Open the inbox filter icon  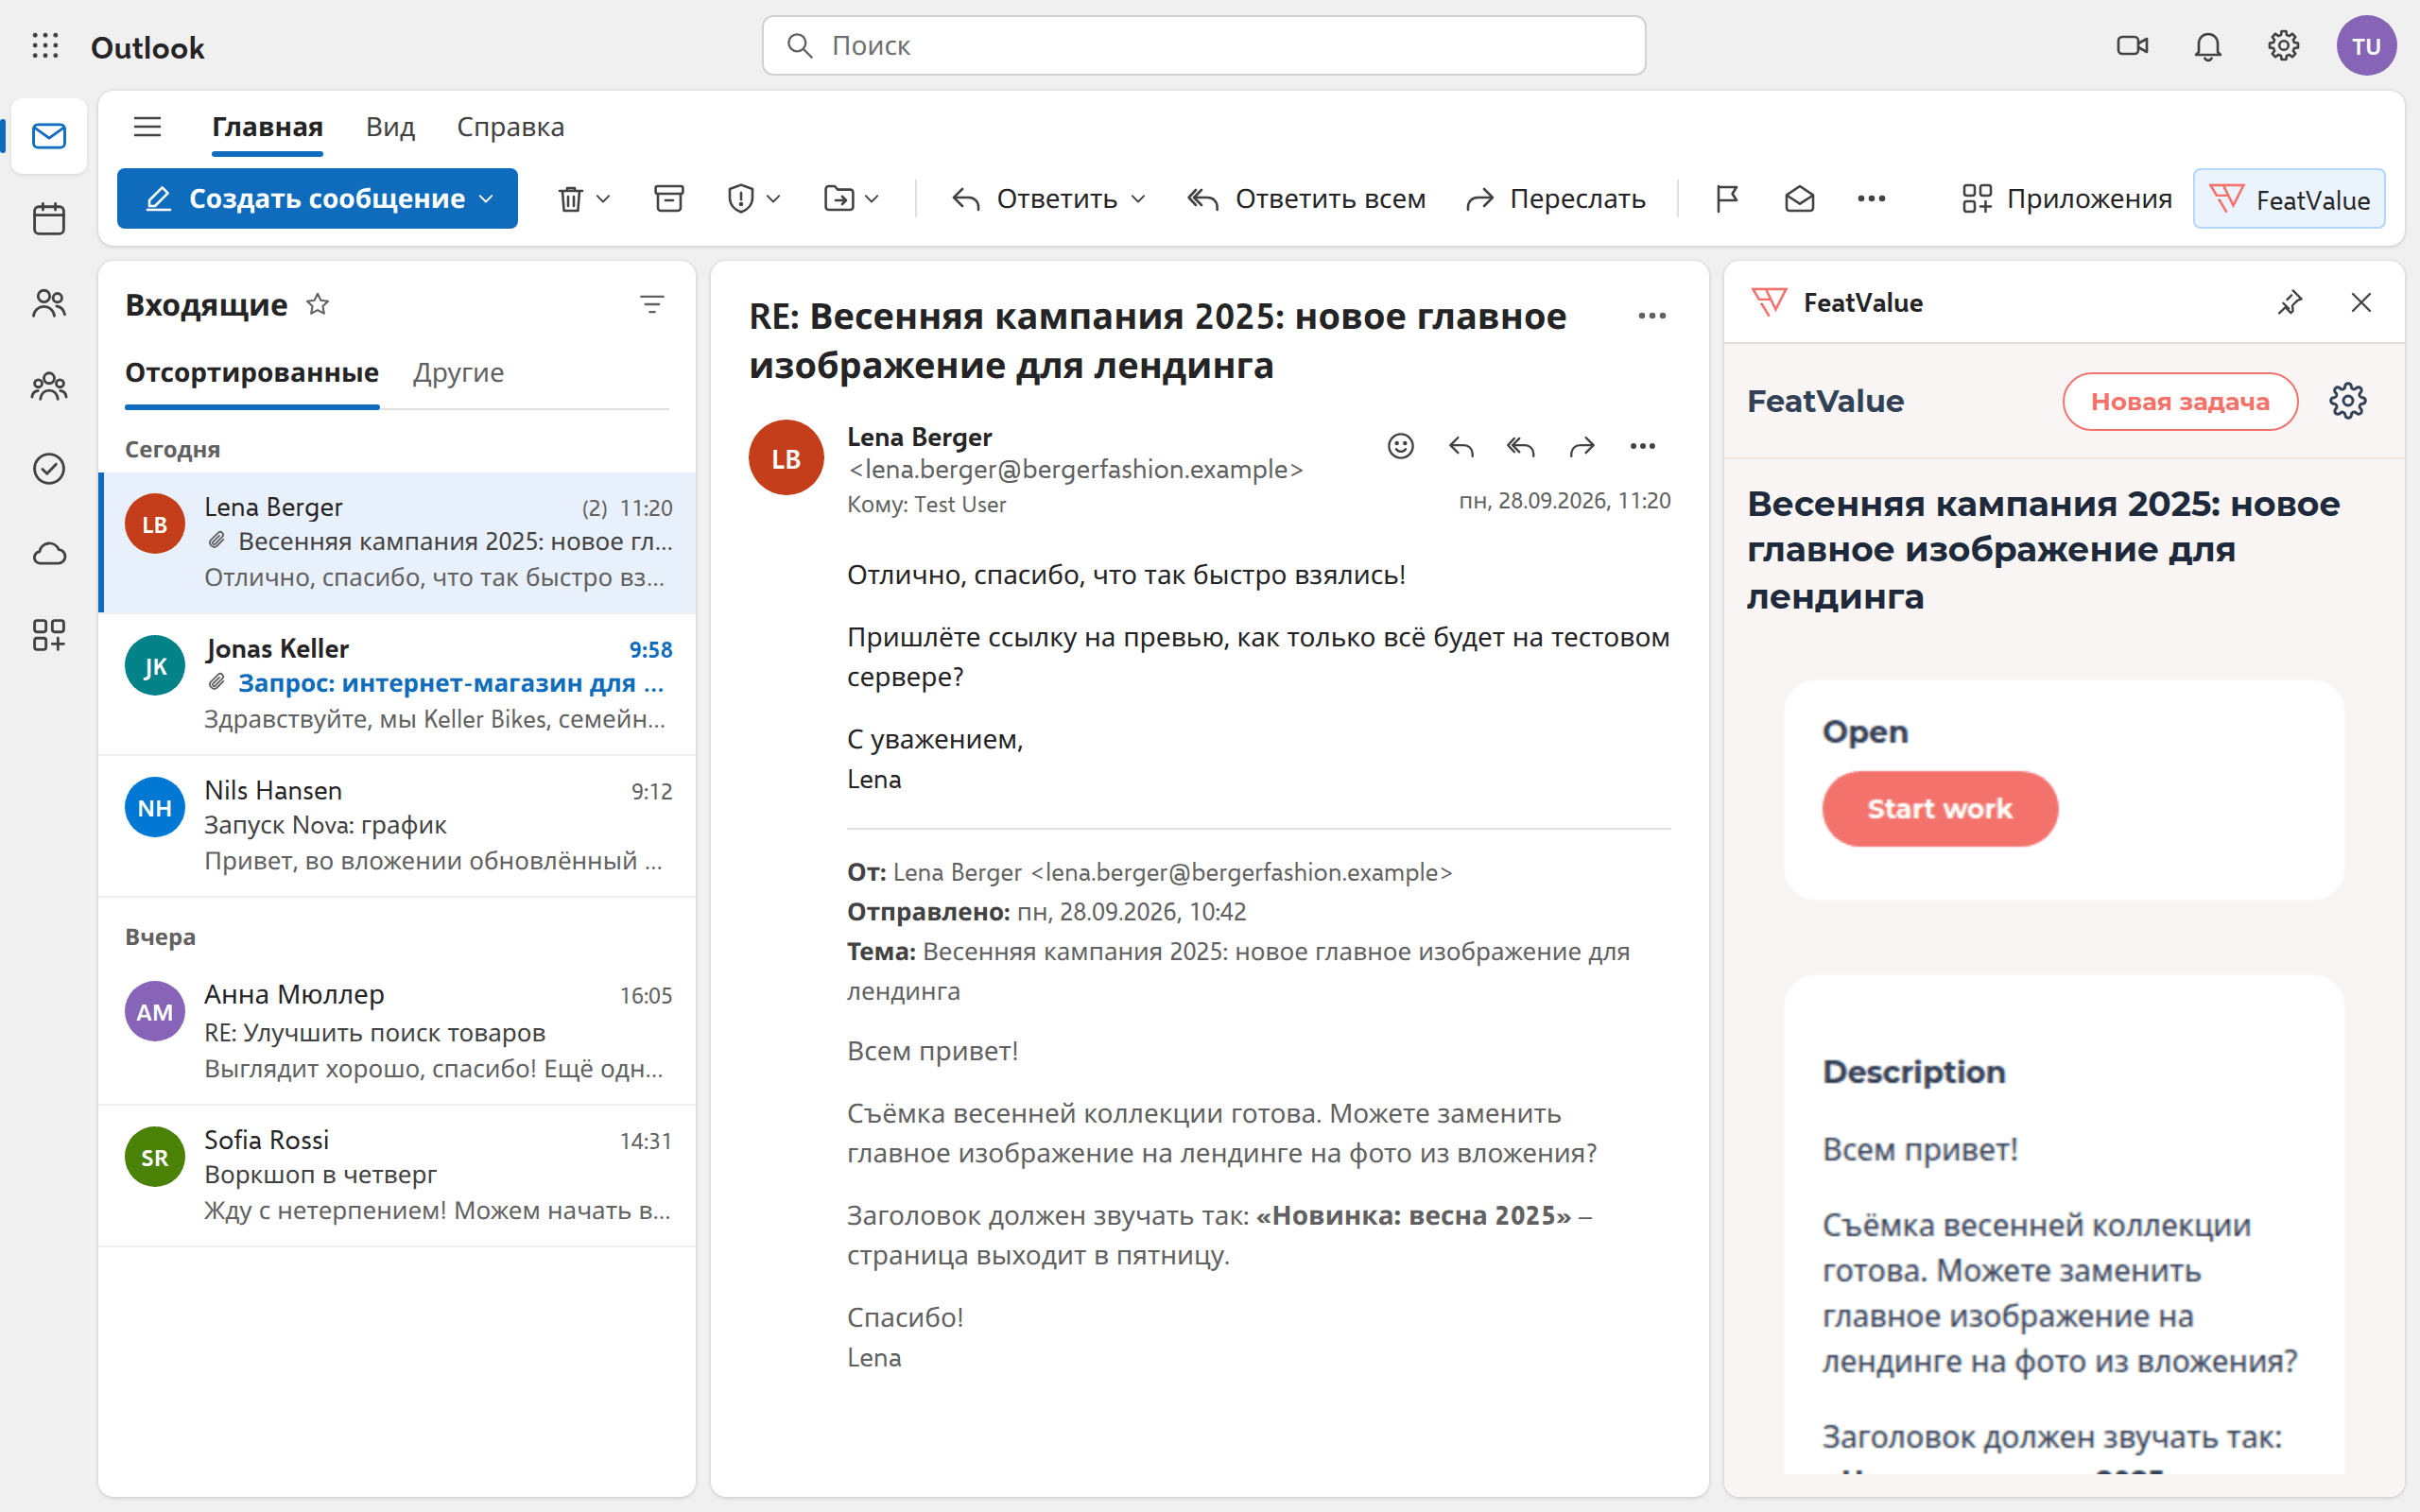pos(652,304)
